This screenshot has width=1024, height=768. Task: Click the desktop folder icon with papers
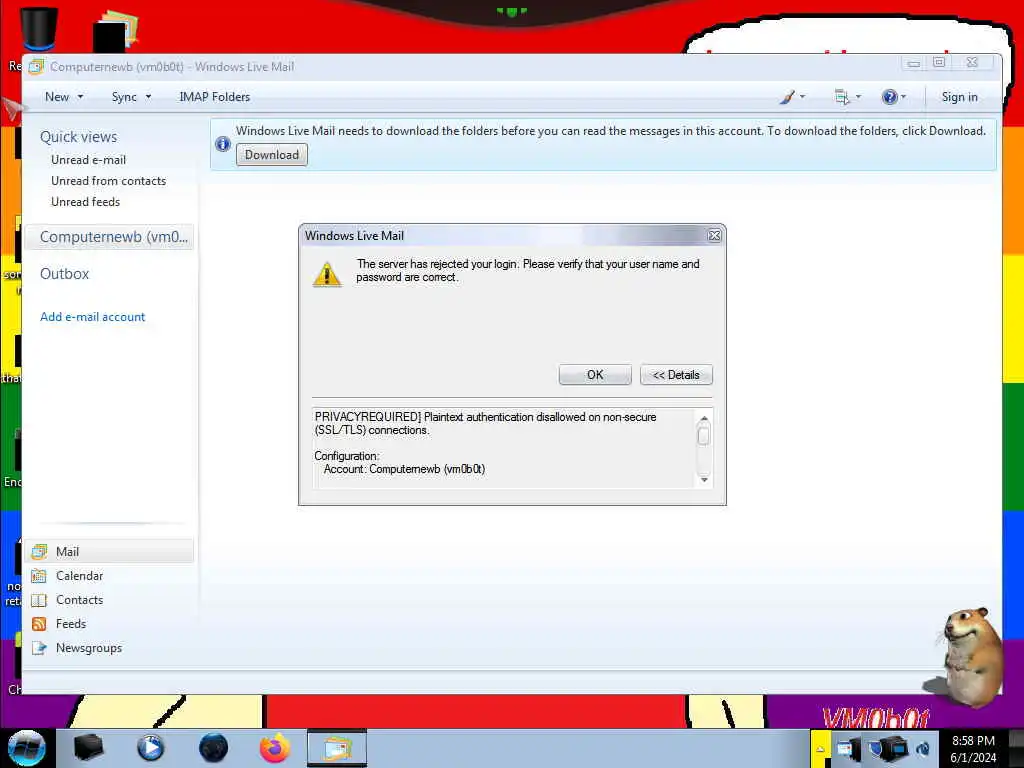(x=116, y=31)
